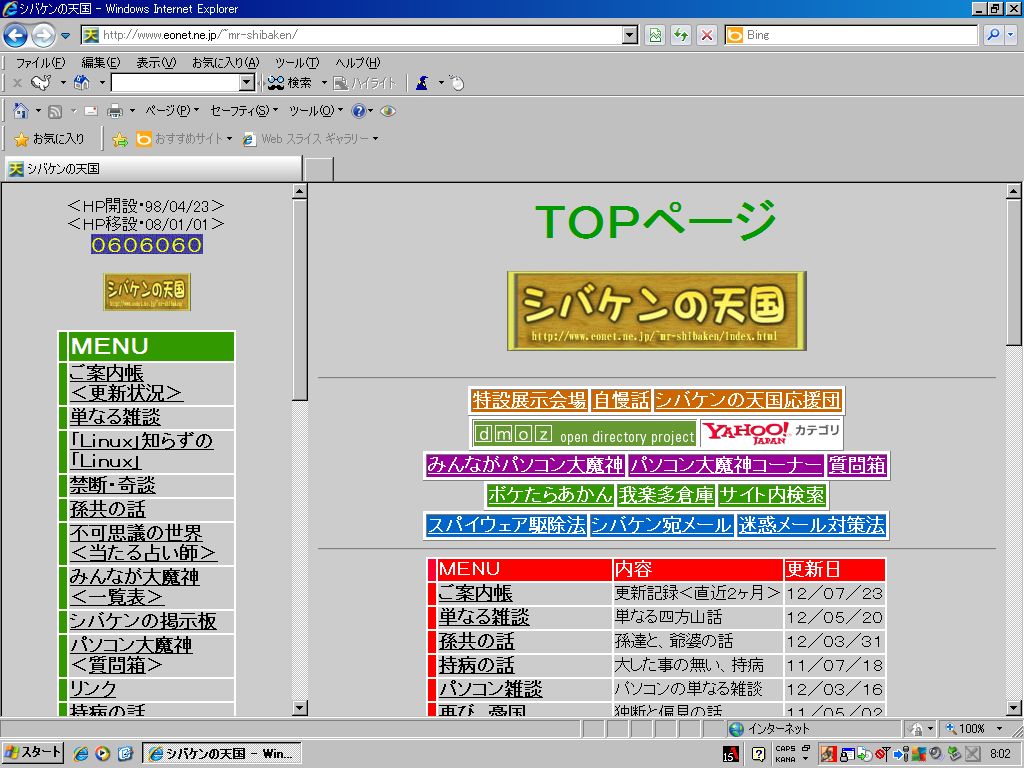Open the おすすめサイト suggested sites button
1024x768 pixels.
[184, 138]
